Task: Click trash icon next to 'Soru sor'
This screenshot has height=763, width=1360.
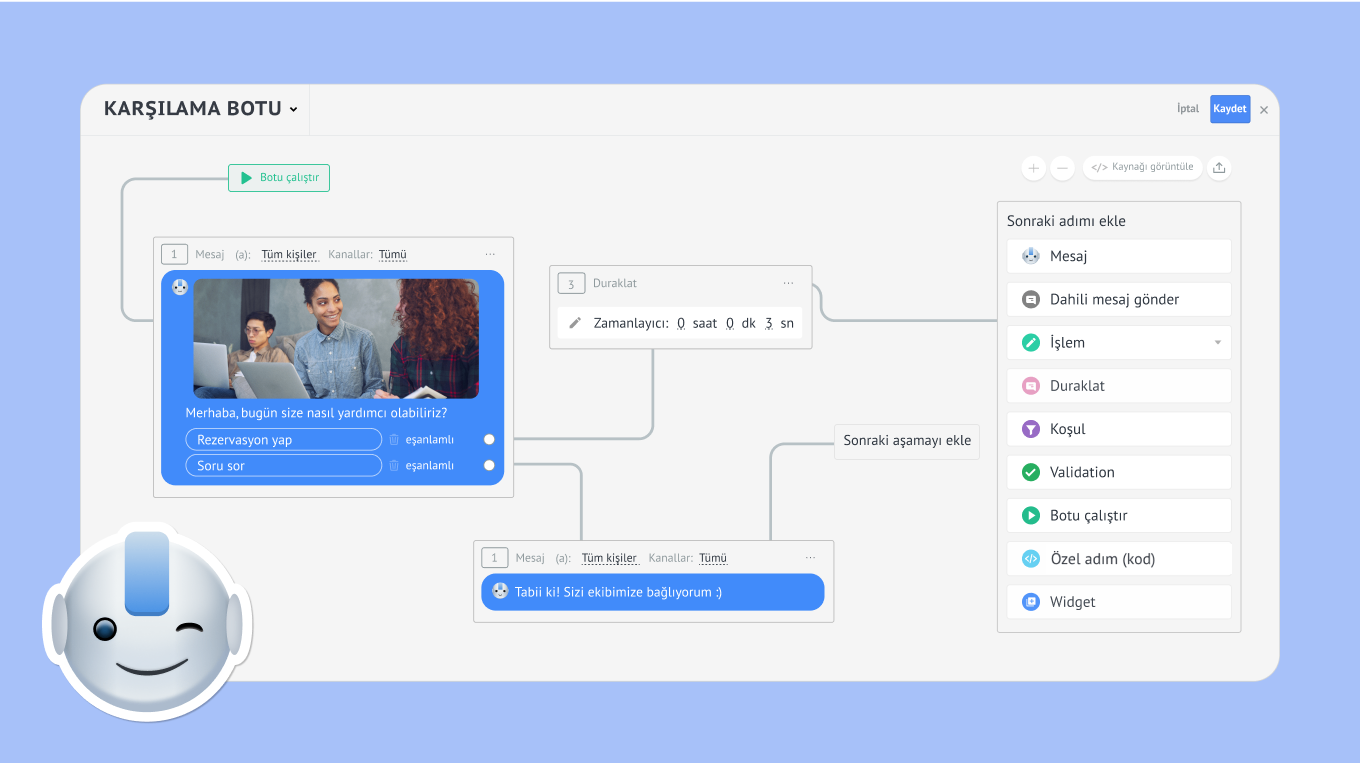Action: (394, 466)
